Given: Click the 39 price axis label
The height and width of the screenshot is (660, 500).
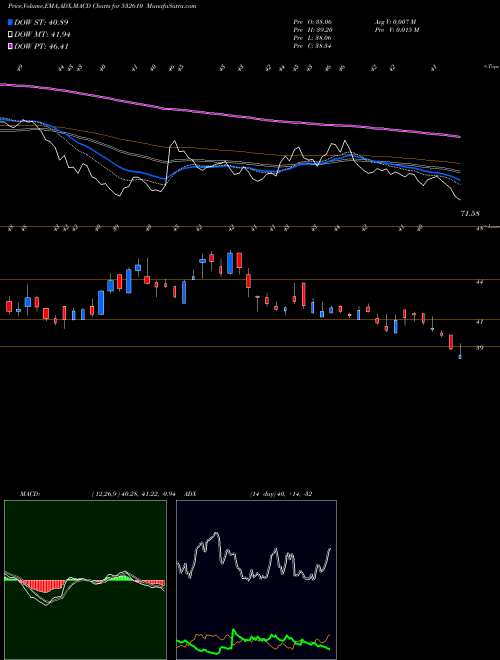Looking at the screenshot, I should pyautogui.click(x=479, y=348).
